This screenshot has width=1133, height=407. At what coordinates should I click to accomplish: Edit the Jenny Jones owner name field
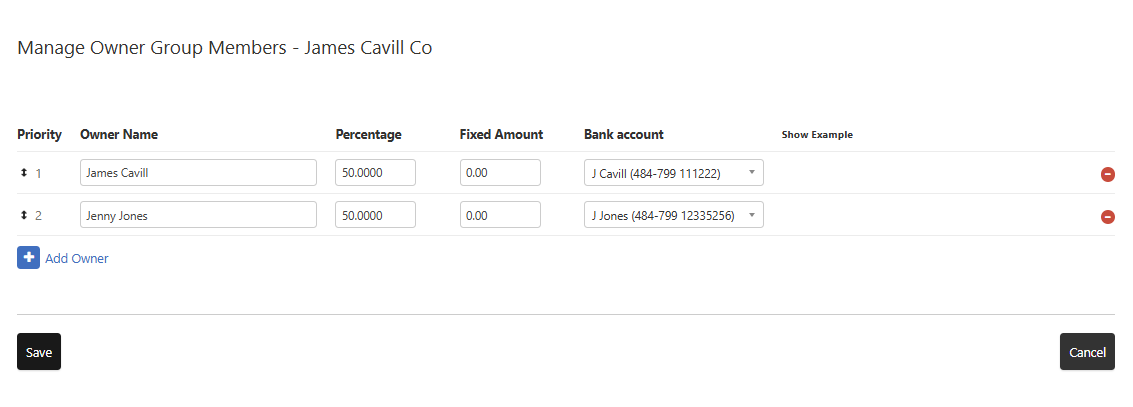click(198, 215)
